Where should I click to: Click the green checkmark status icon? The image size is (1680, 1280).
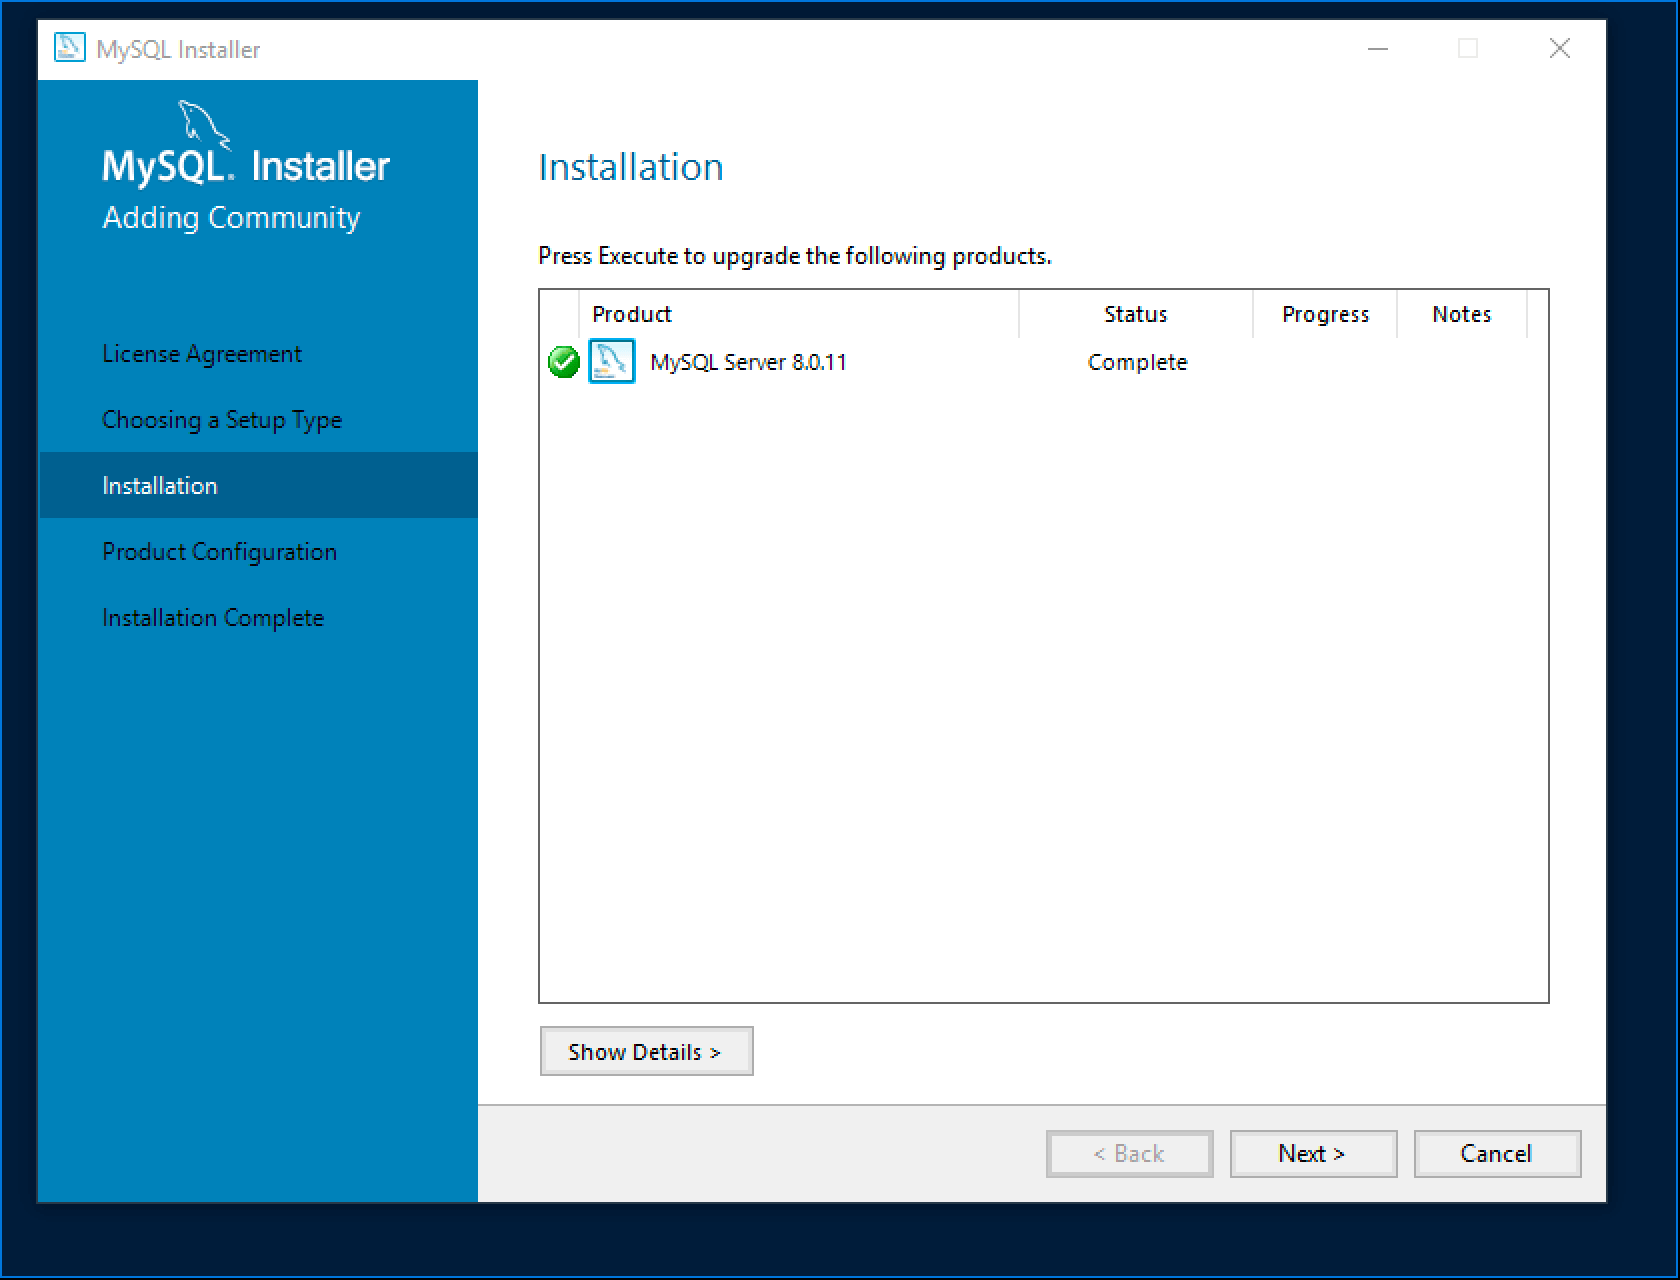point(564,362)
